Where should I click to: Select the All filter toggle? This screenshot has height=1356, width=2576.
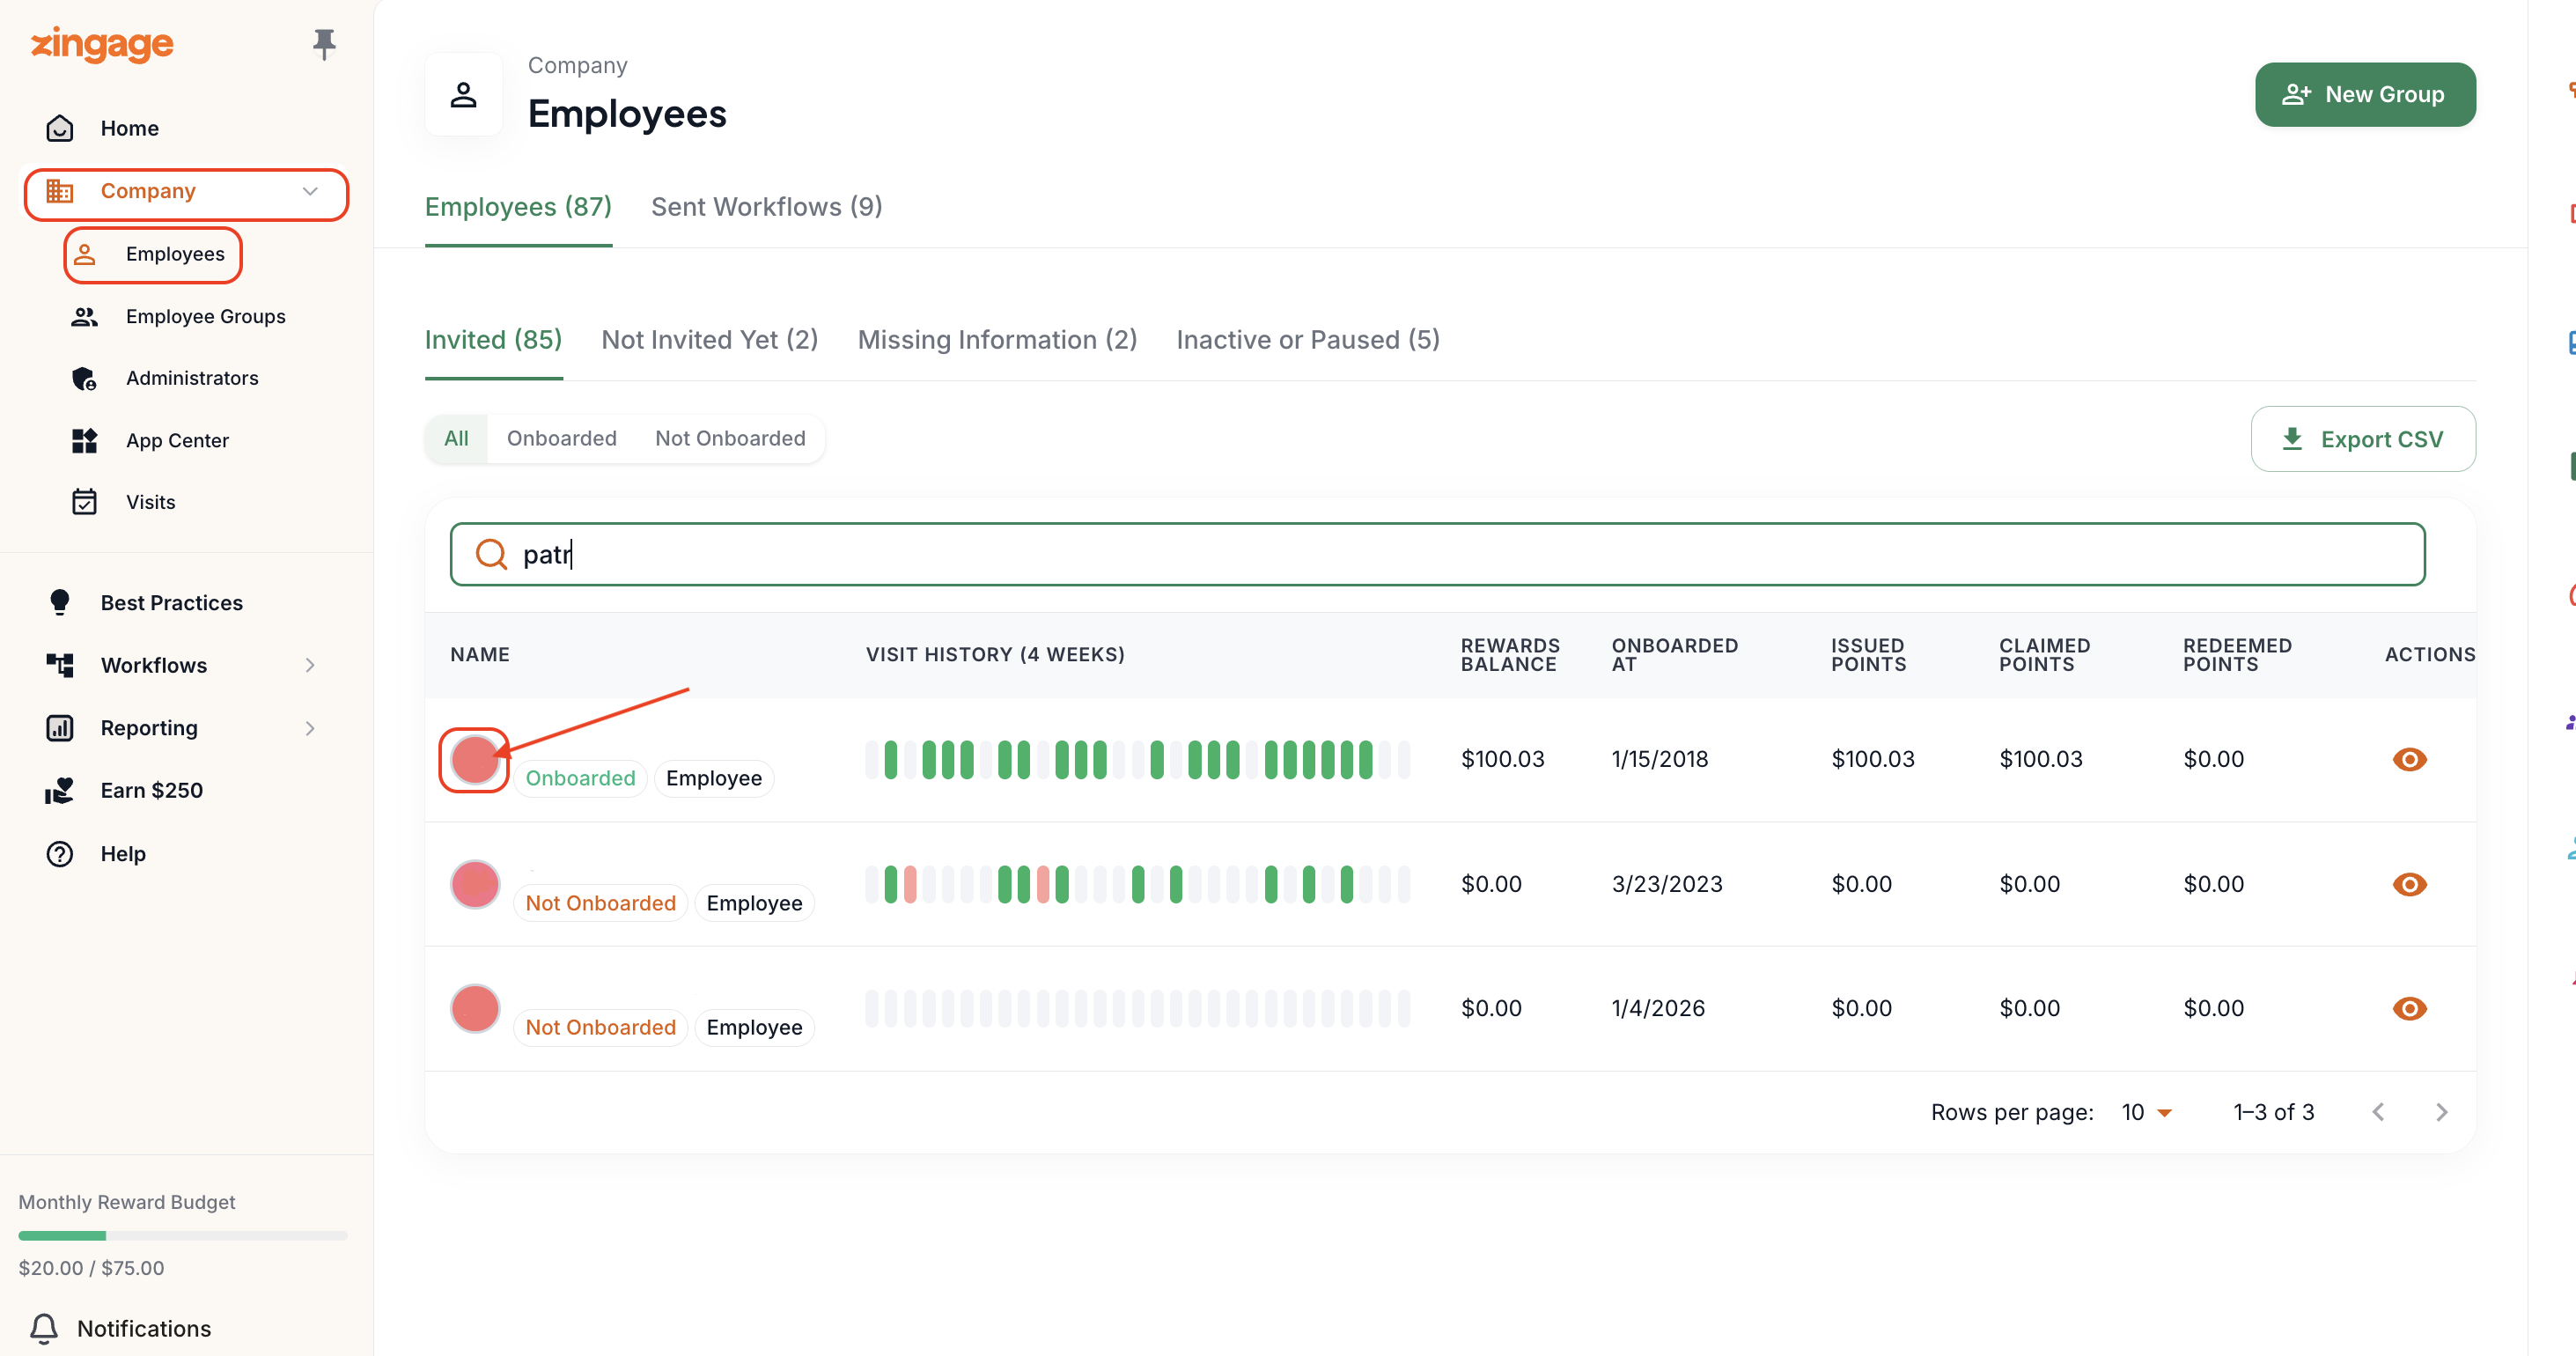coord(456,438)
